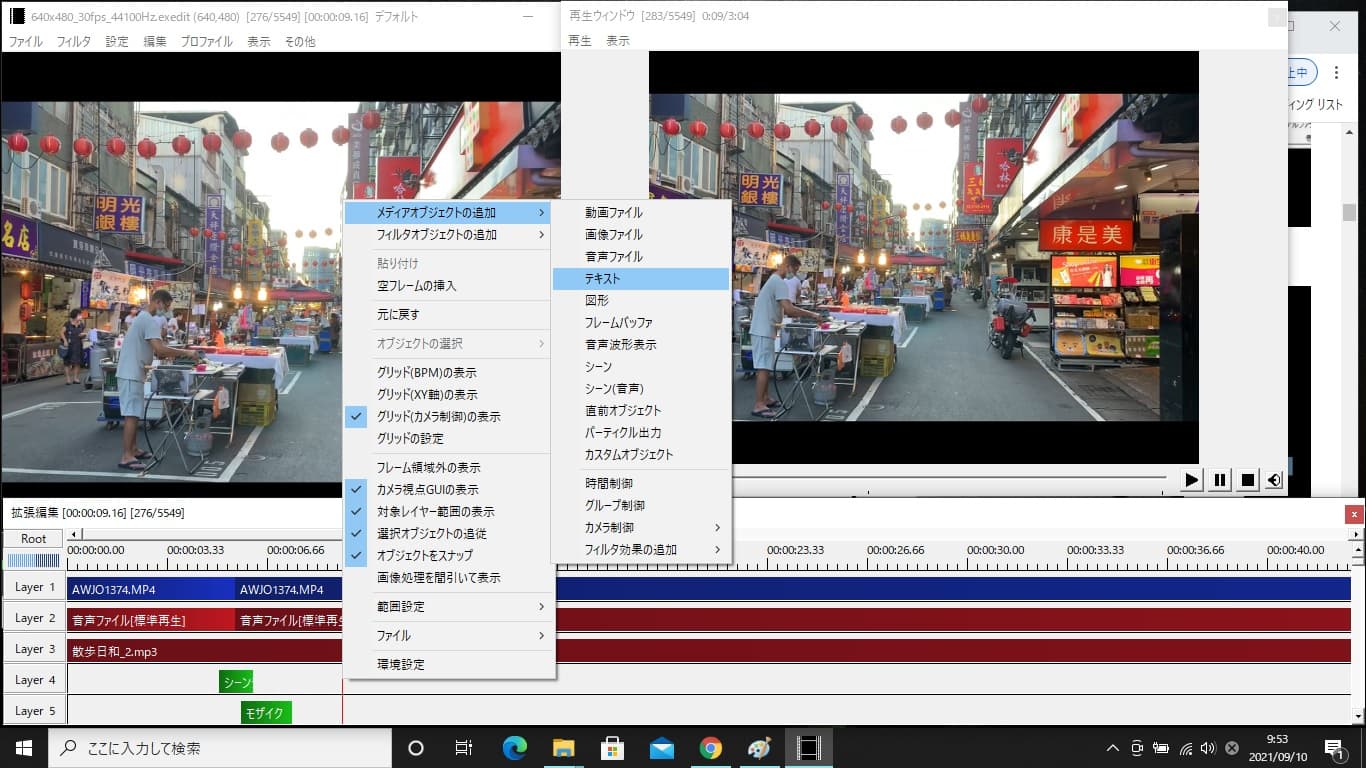
Task: Toggle オブジェクトをスナップ checkmark
Action: tap(424, 555)
